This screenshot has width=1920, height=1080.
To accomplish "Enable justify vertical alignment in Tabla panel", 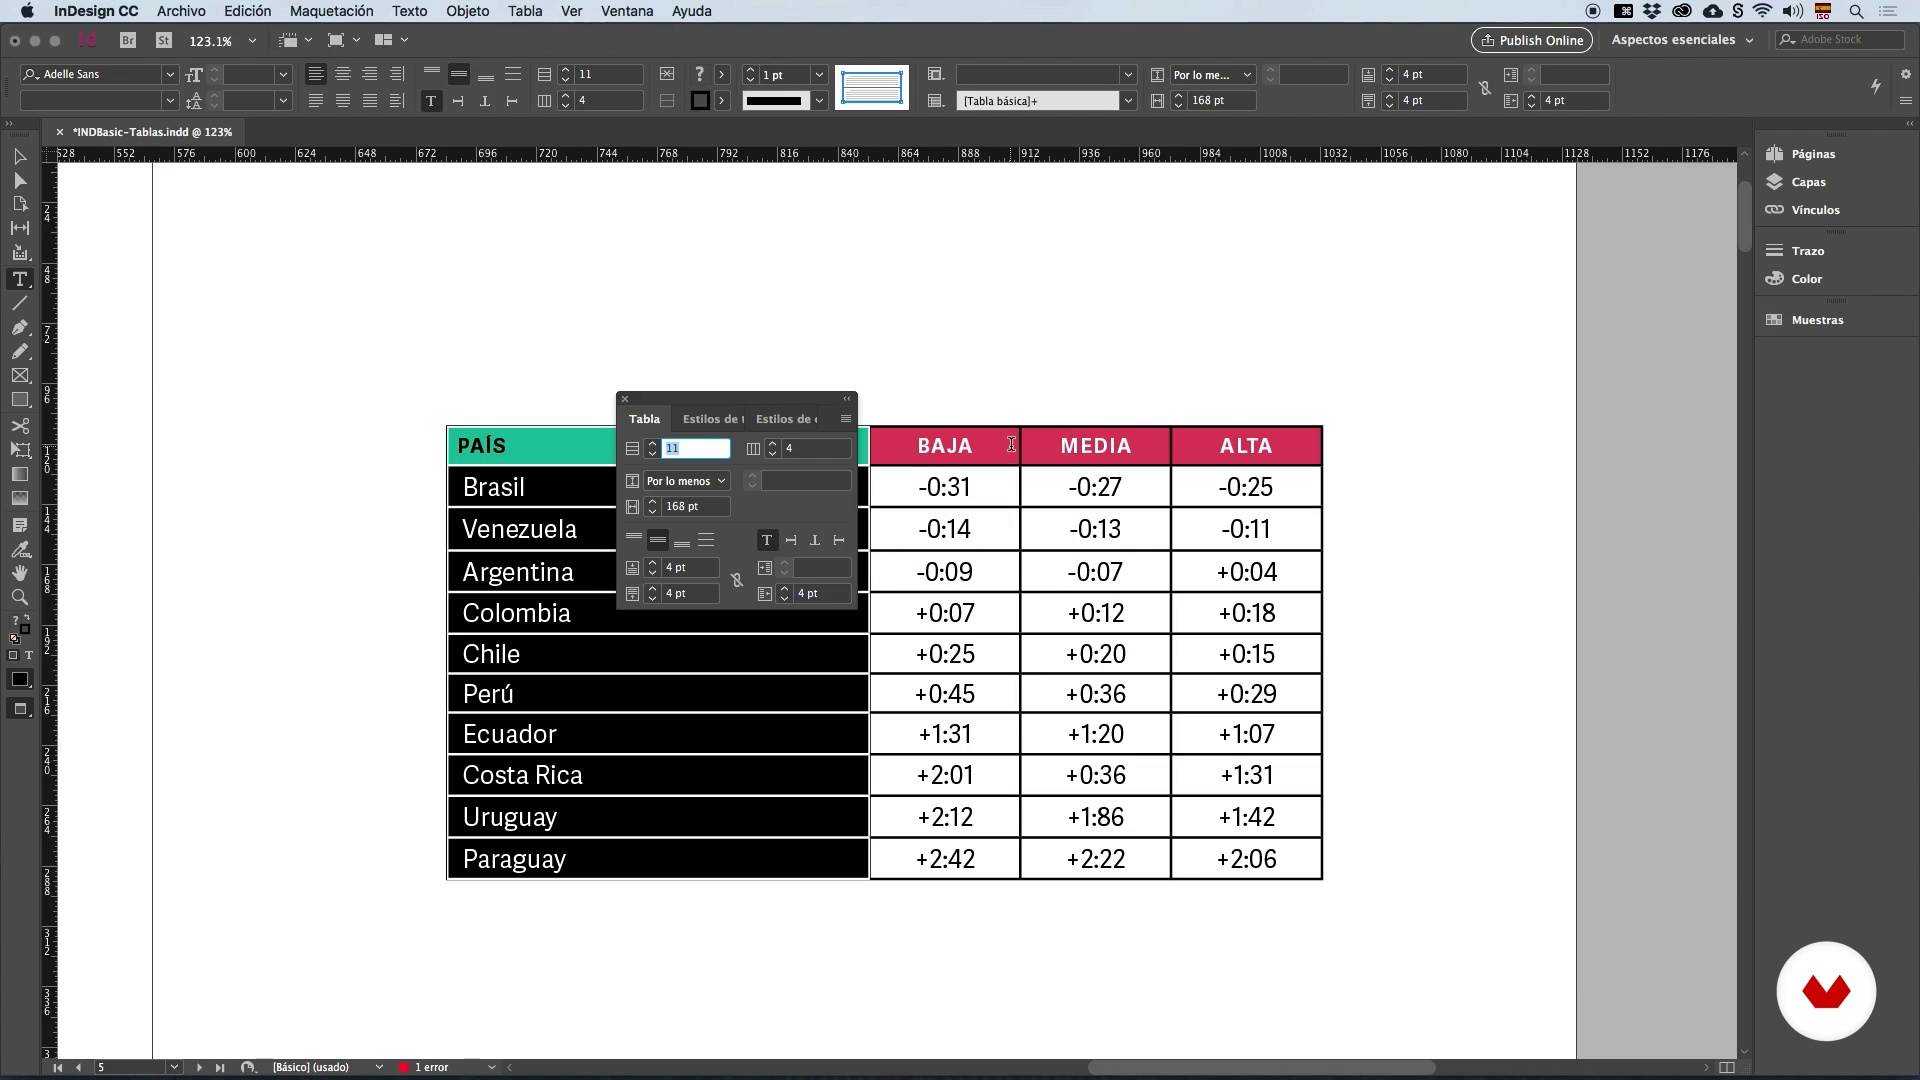I will [706, 540].
